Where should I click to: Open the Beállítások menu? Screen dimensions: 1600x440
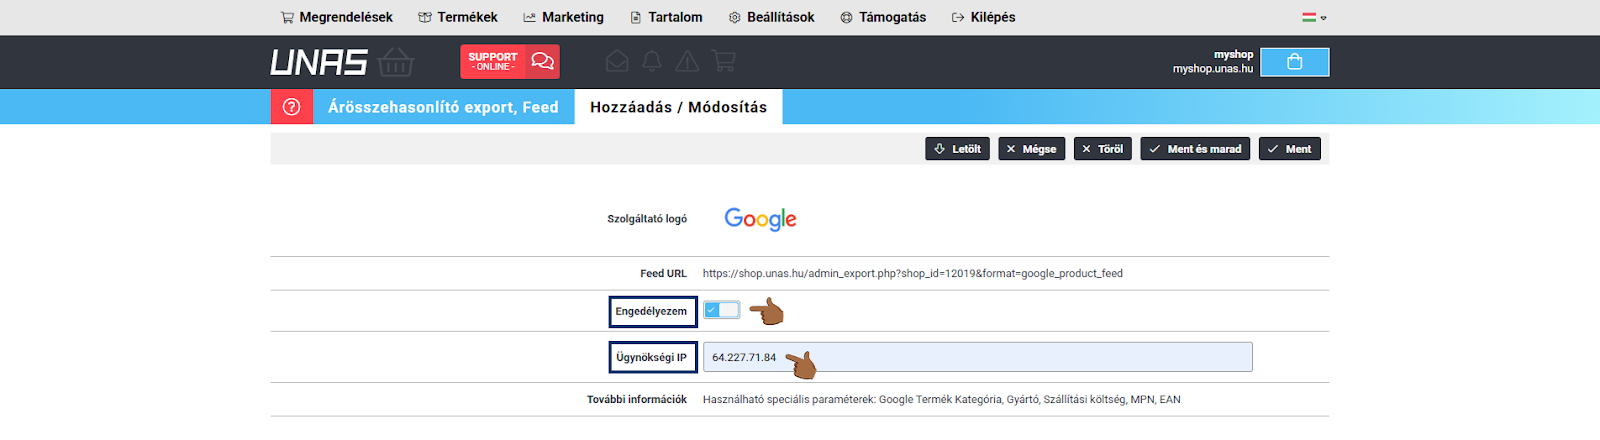pos(771,17)
